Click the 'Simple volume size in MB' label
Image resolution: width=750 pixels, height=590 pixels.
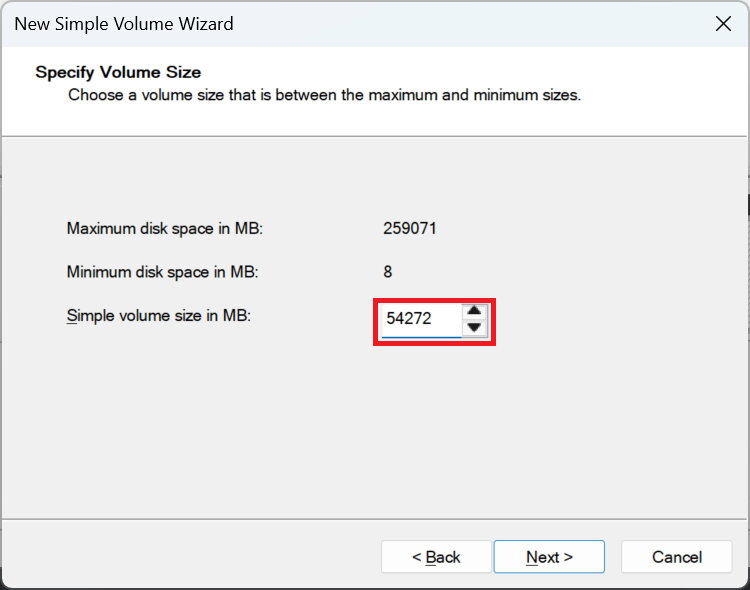[x=159, y=316]
